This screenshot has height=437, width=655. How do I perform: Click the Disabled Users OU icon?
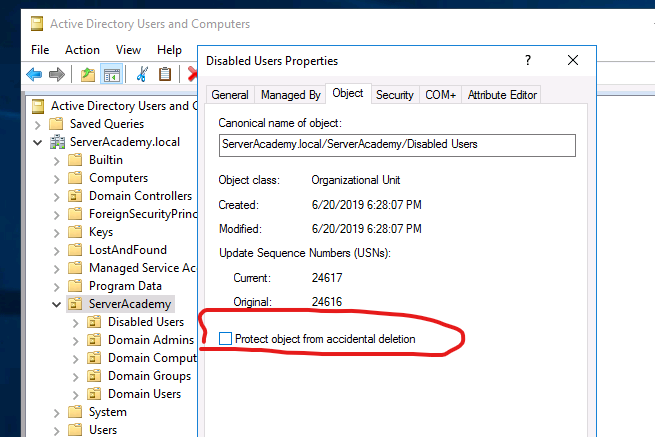point(94,322)
